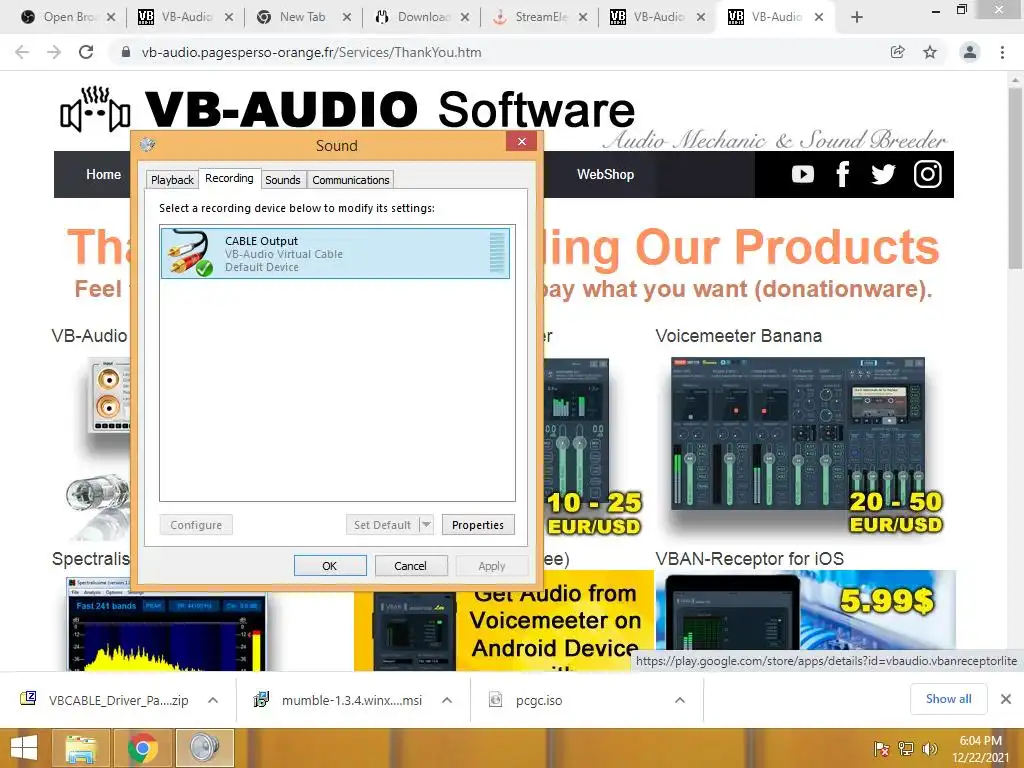Open the VBAN-Receptor for iOS image
Image resolution: width=1024 pixels, height=768 pixels.
pyautogui.click(x=806, y=620)
